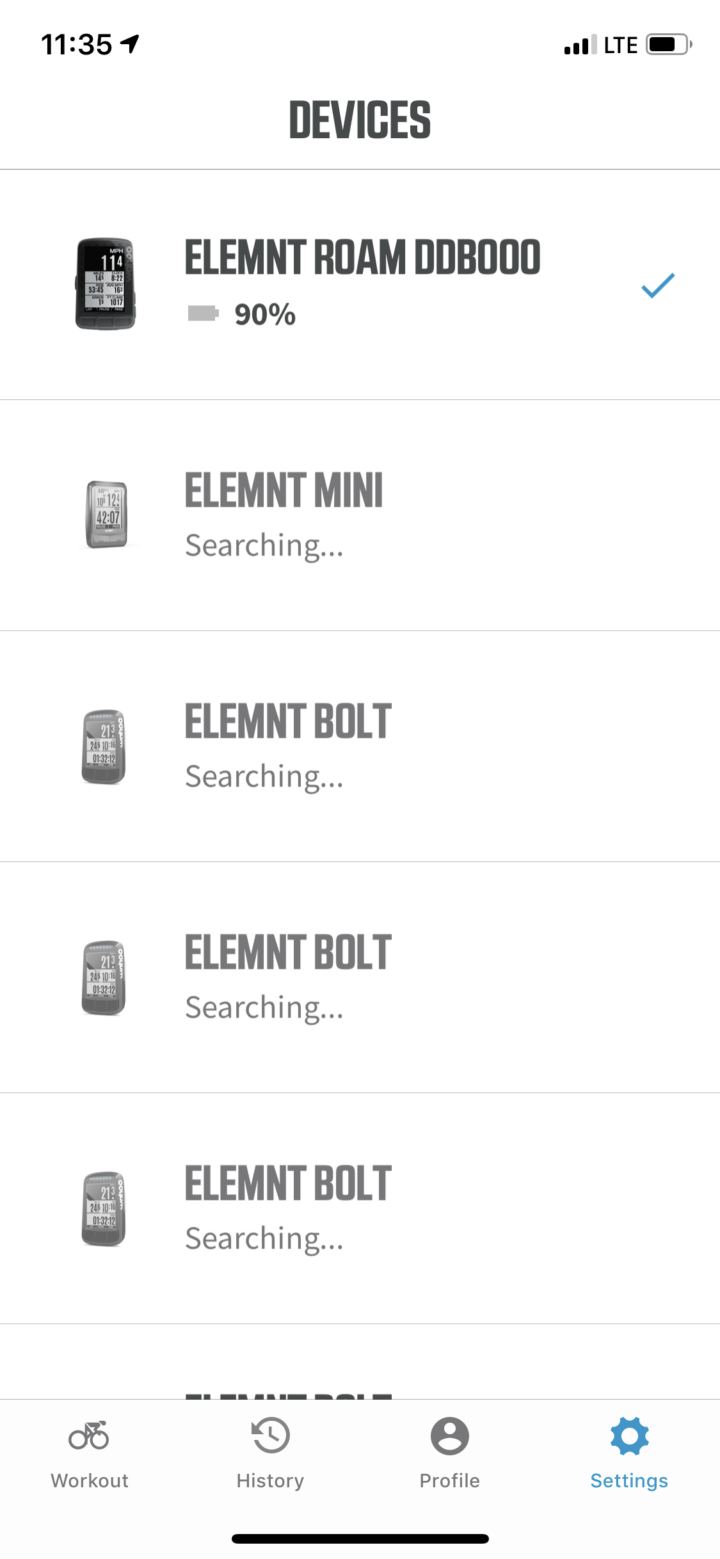This screenshot has width=720, height=1559.
Task: Tap the third ELEMNT BOLT device image
Action: pyautogui.click(x=105, y=1208)
